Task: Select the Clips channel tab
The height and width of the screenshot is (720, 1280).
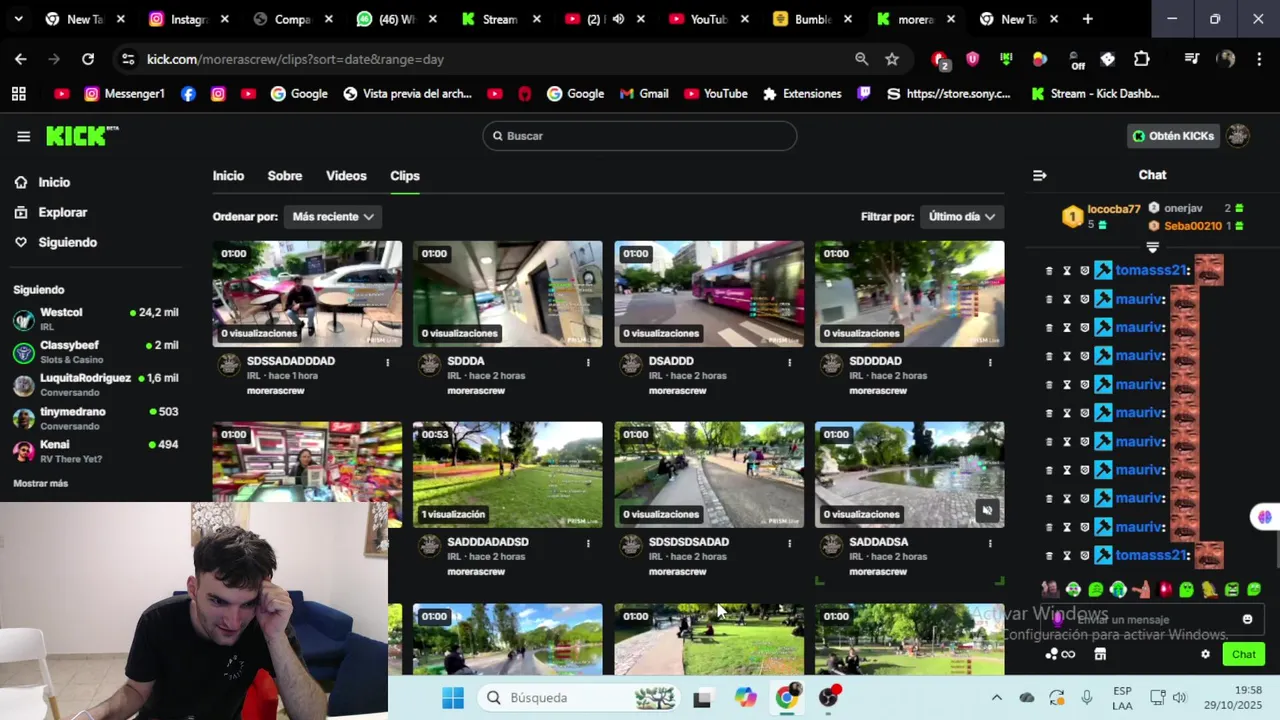Action: 405,176
